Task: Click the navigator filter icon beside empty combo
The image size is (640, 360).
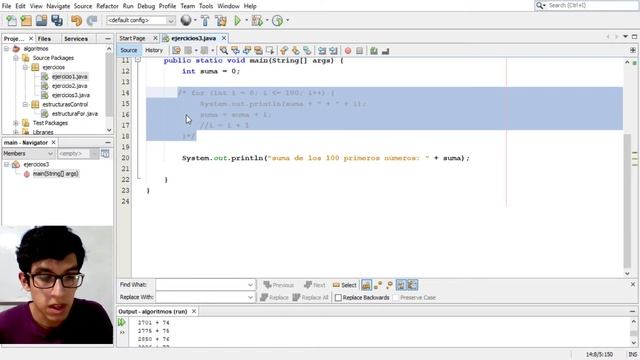Action: point(105,153)
